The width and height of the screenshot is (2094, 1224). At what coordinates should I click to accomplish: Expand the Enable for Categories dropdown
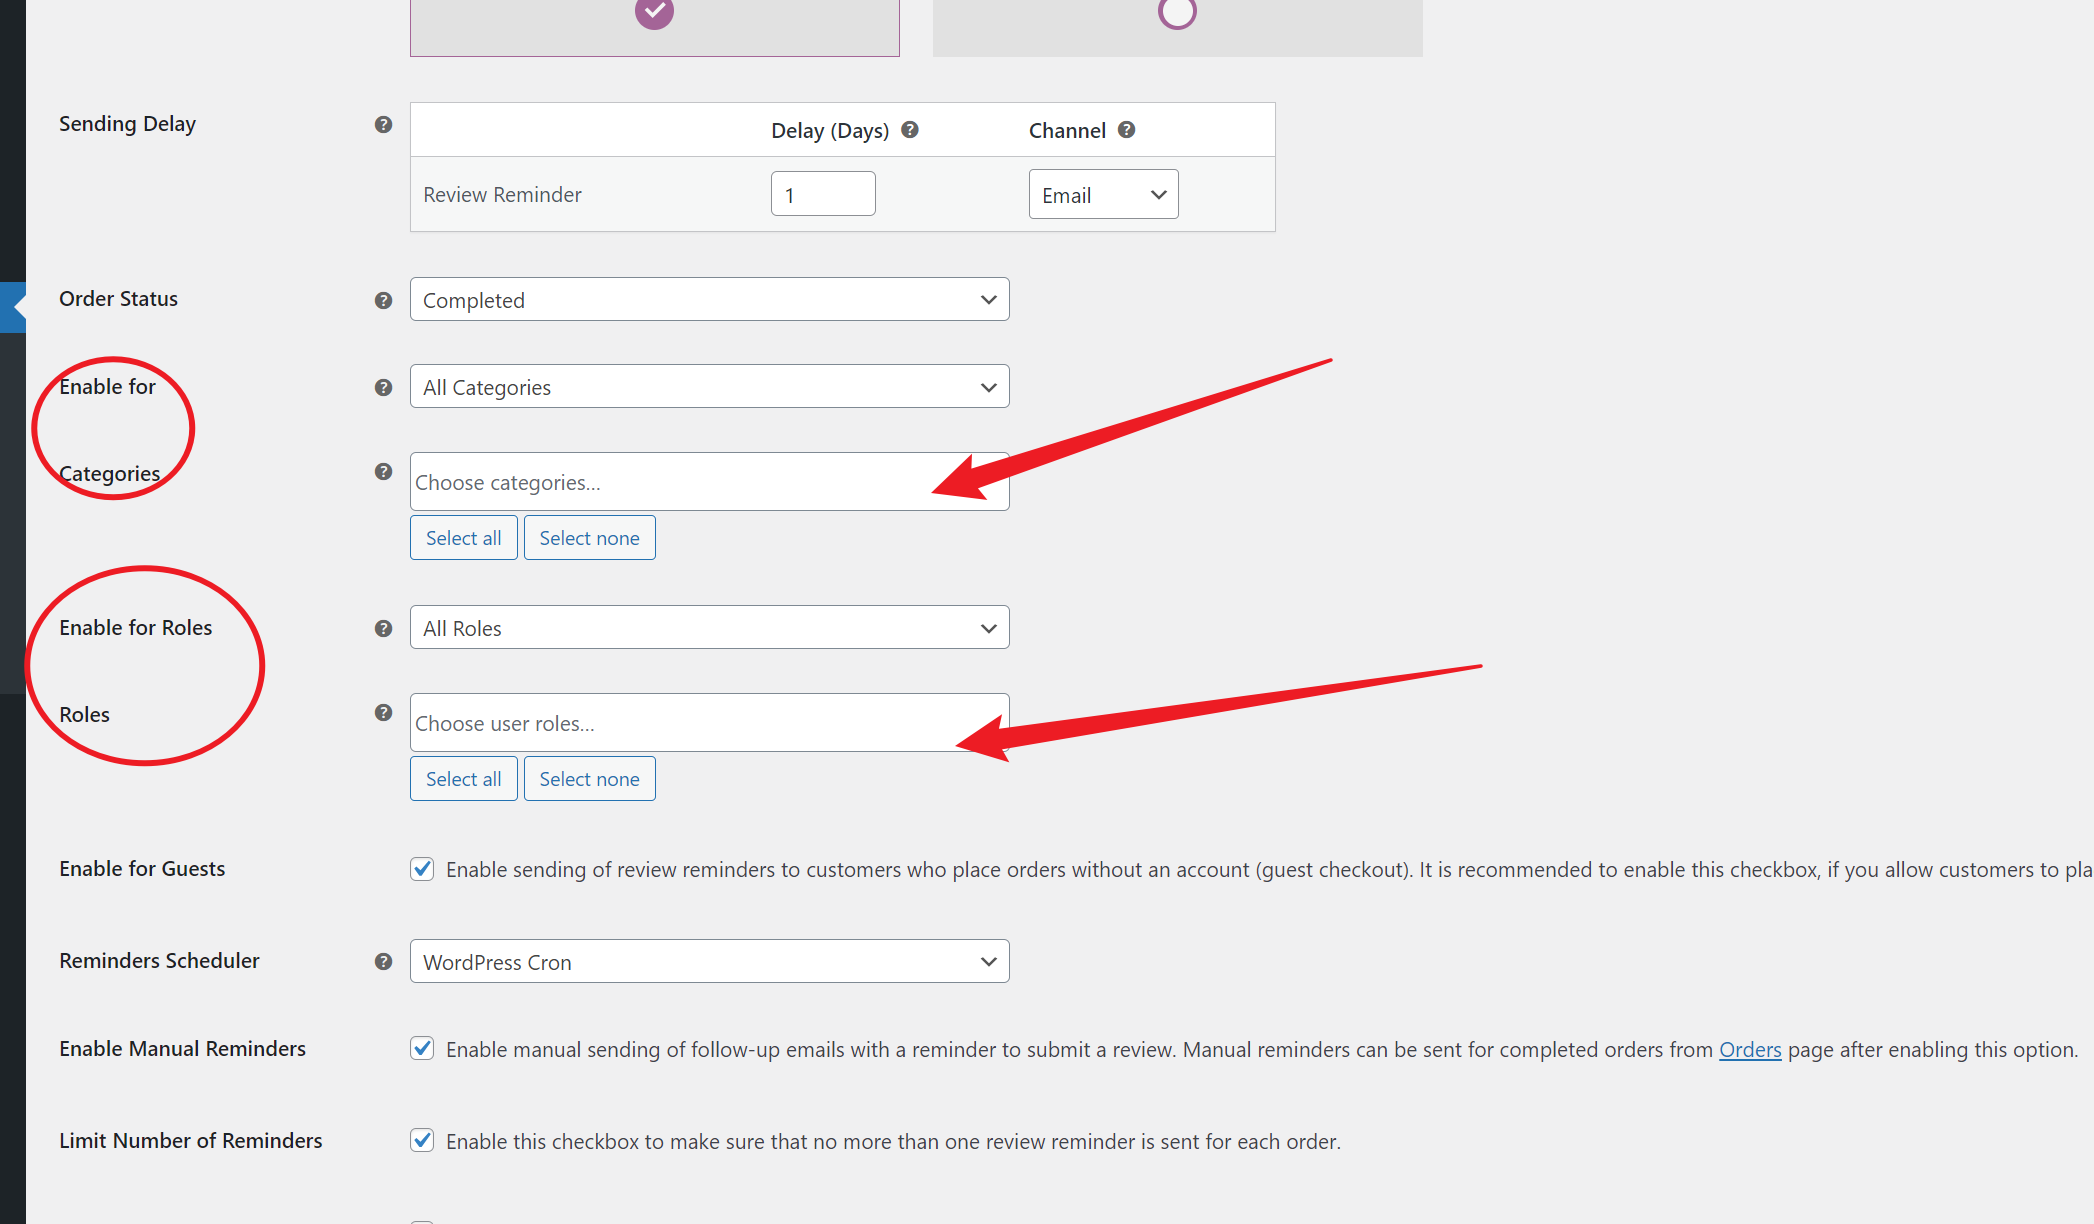(707, 386)
